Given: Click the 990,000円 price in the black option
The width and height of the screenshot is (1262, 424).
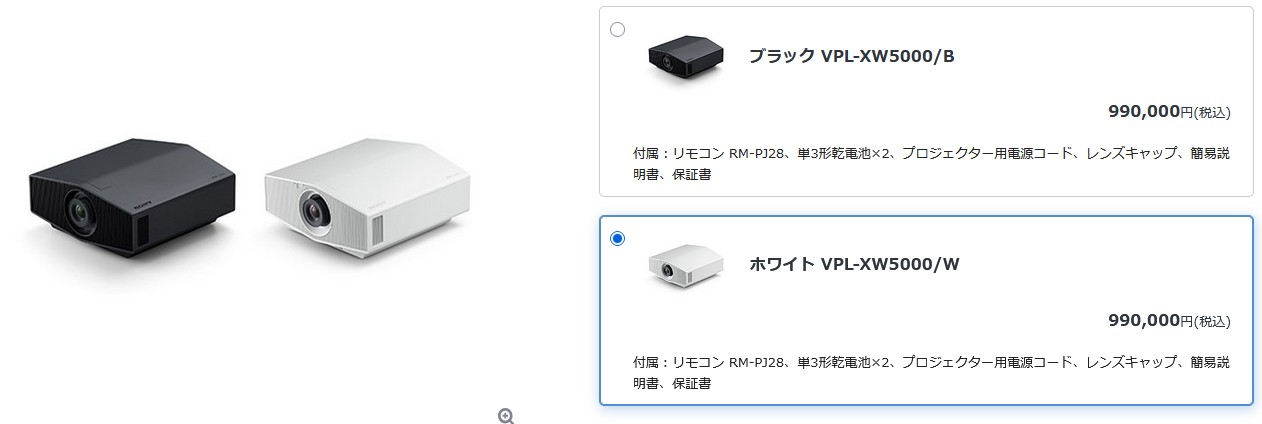Looking at the screenshot, I should click(1151, 112).
